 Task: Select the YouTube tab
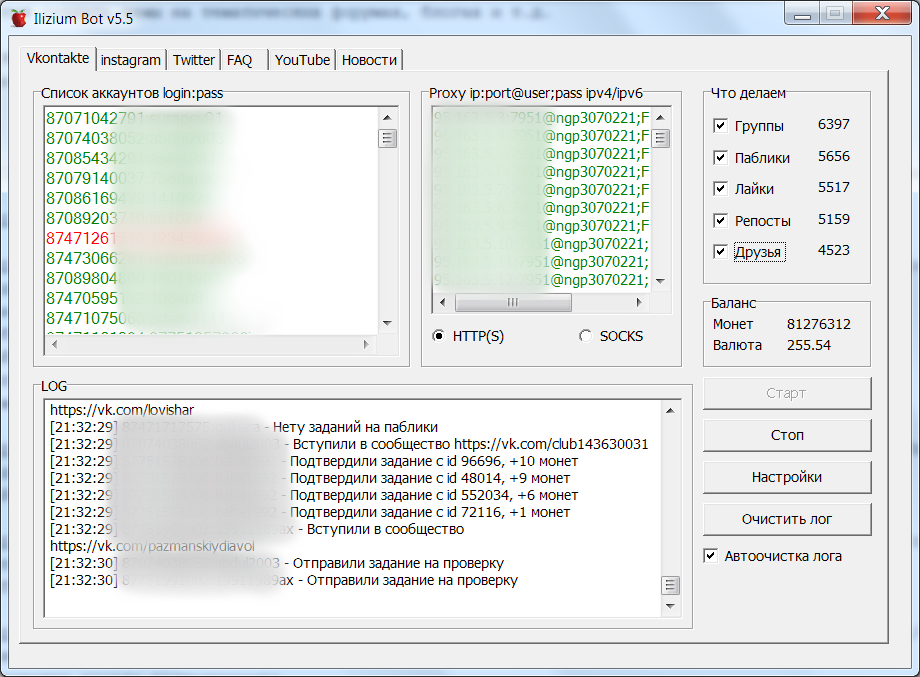point(302,60)
